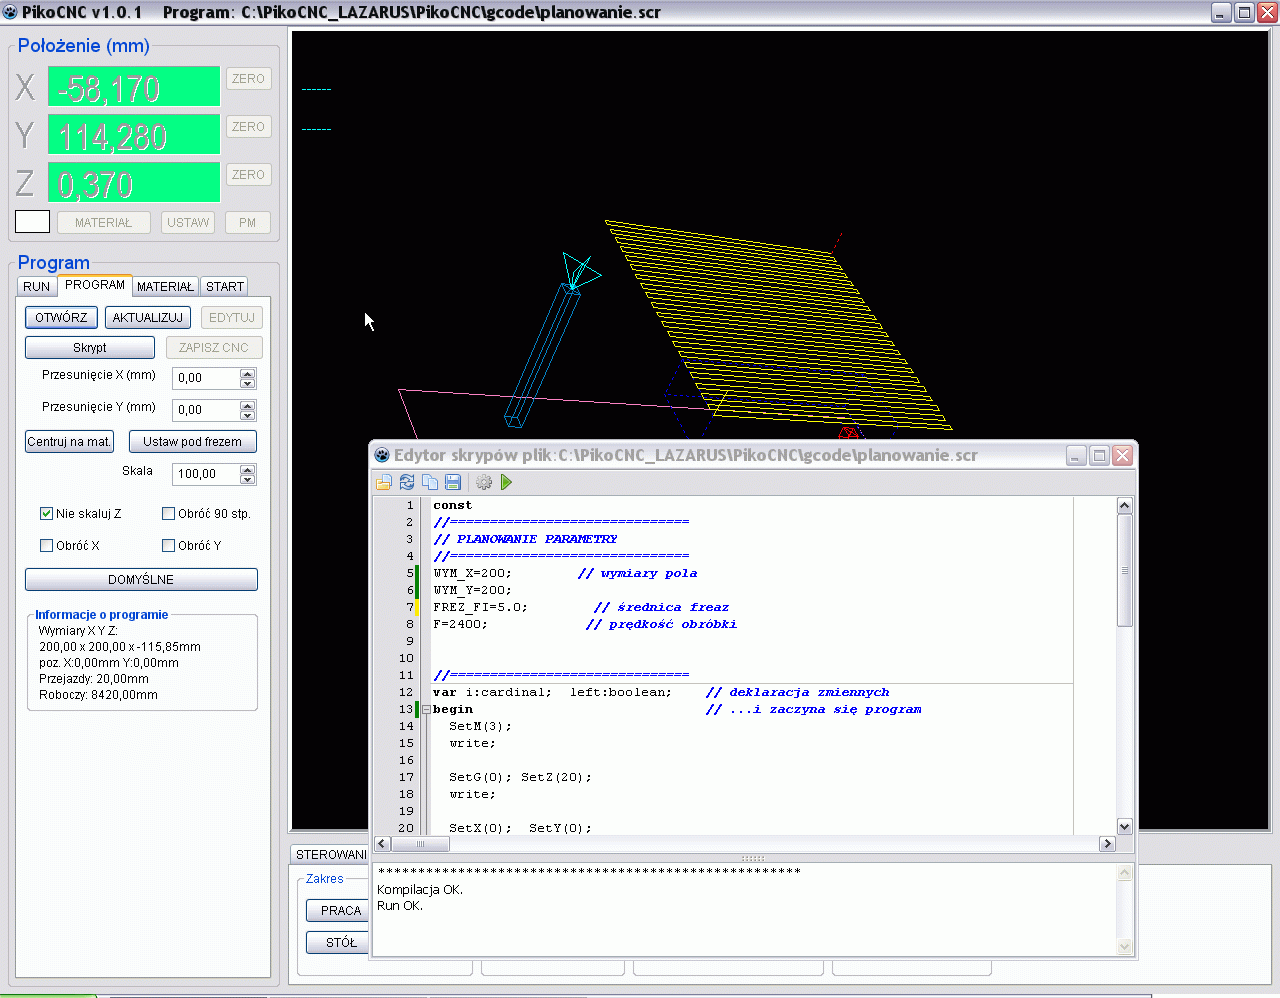This screenshot has height=998, width=1280.
Task: Click the code editor horizontal scrollbar left arrow
Action: 382,844
